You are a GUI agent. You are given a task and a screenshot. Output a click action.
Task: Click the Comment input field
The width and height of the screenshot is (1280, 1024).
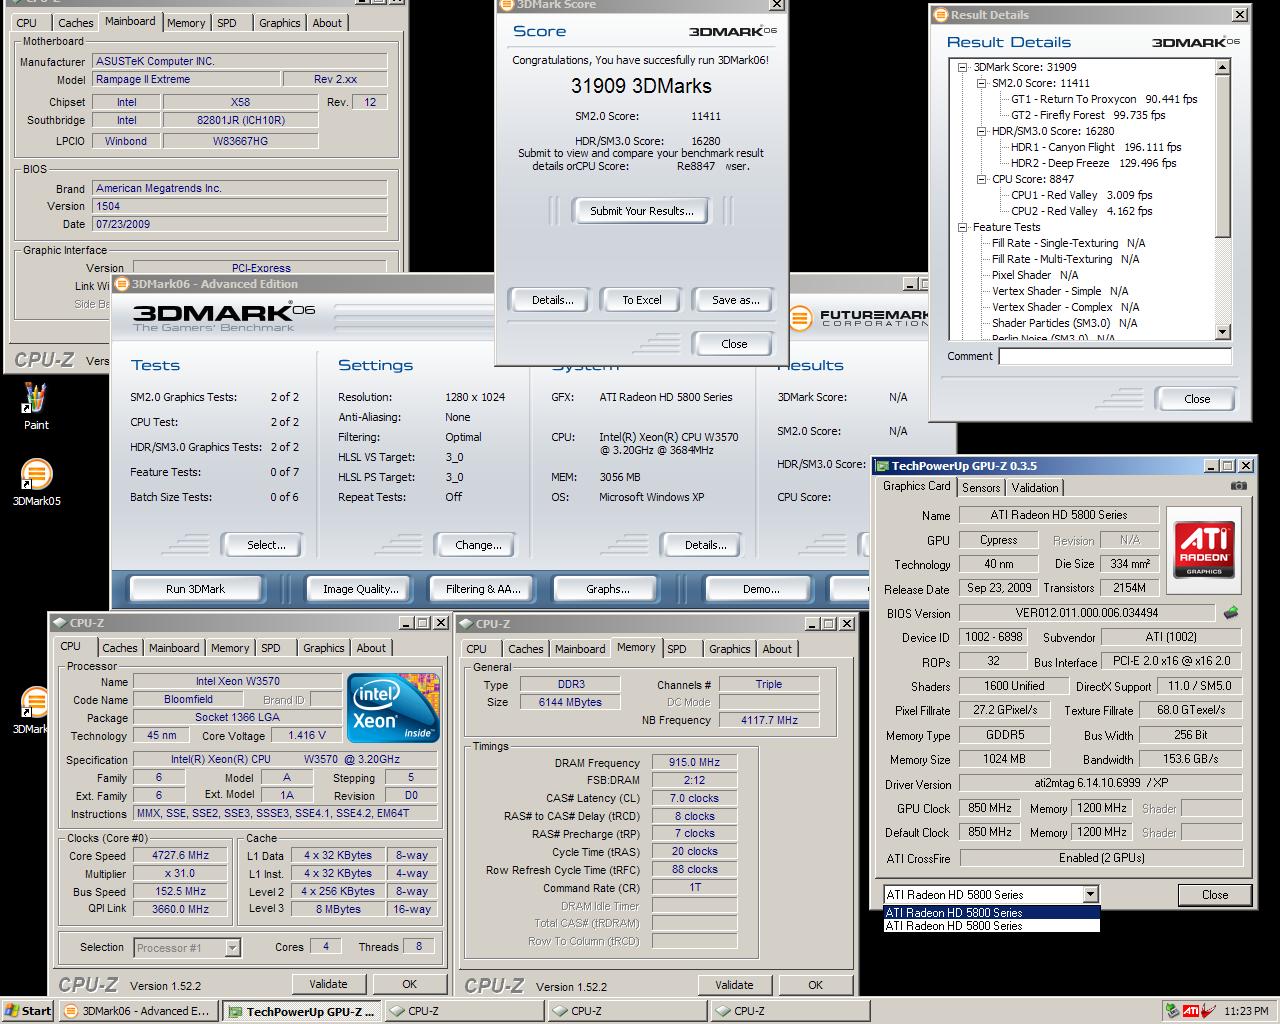click(x=1114, y=356)
